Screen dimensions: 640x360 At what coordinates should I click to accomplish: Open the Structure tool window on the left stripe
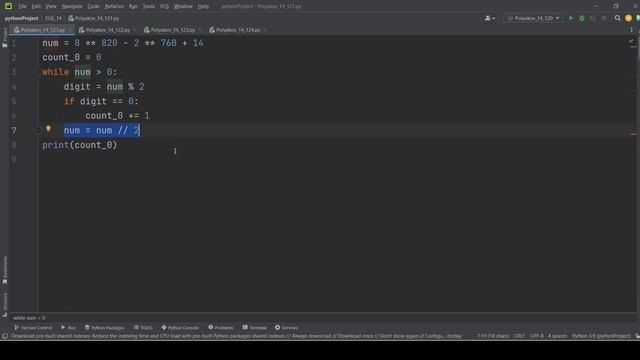[x=5, y=304]
